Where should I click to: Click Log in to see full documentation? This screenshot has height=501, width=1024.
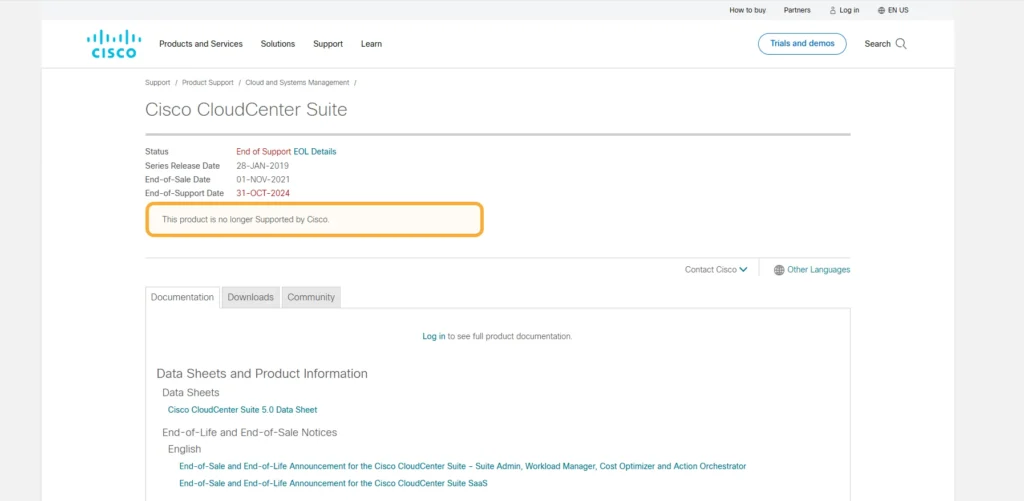point(434,336)
